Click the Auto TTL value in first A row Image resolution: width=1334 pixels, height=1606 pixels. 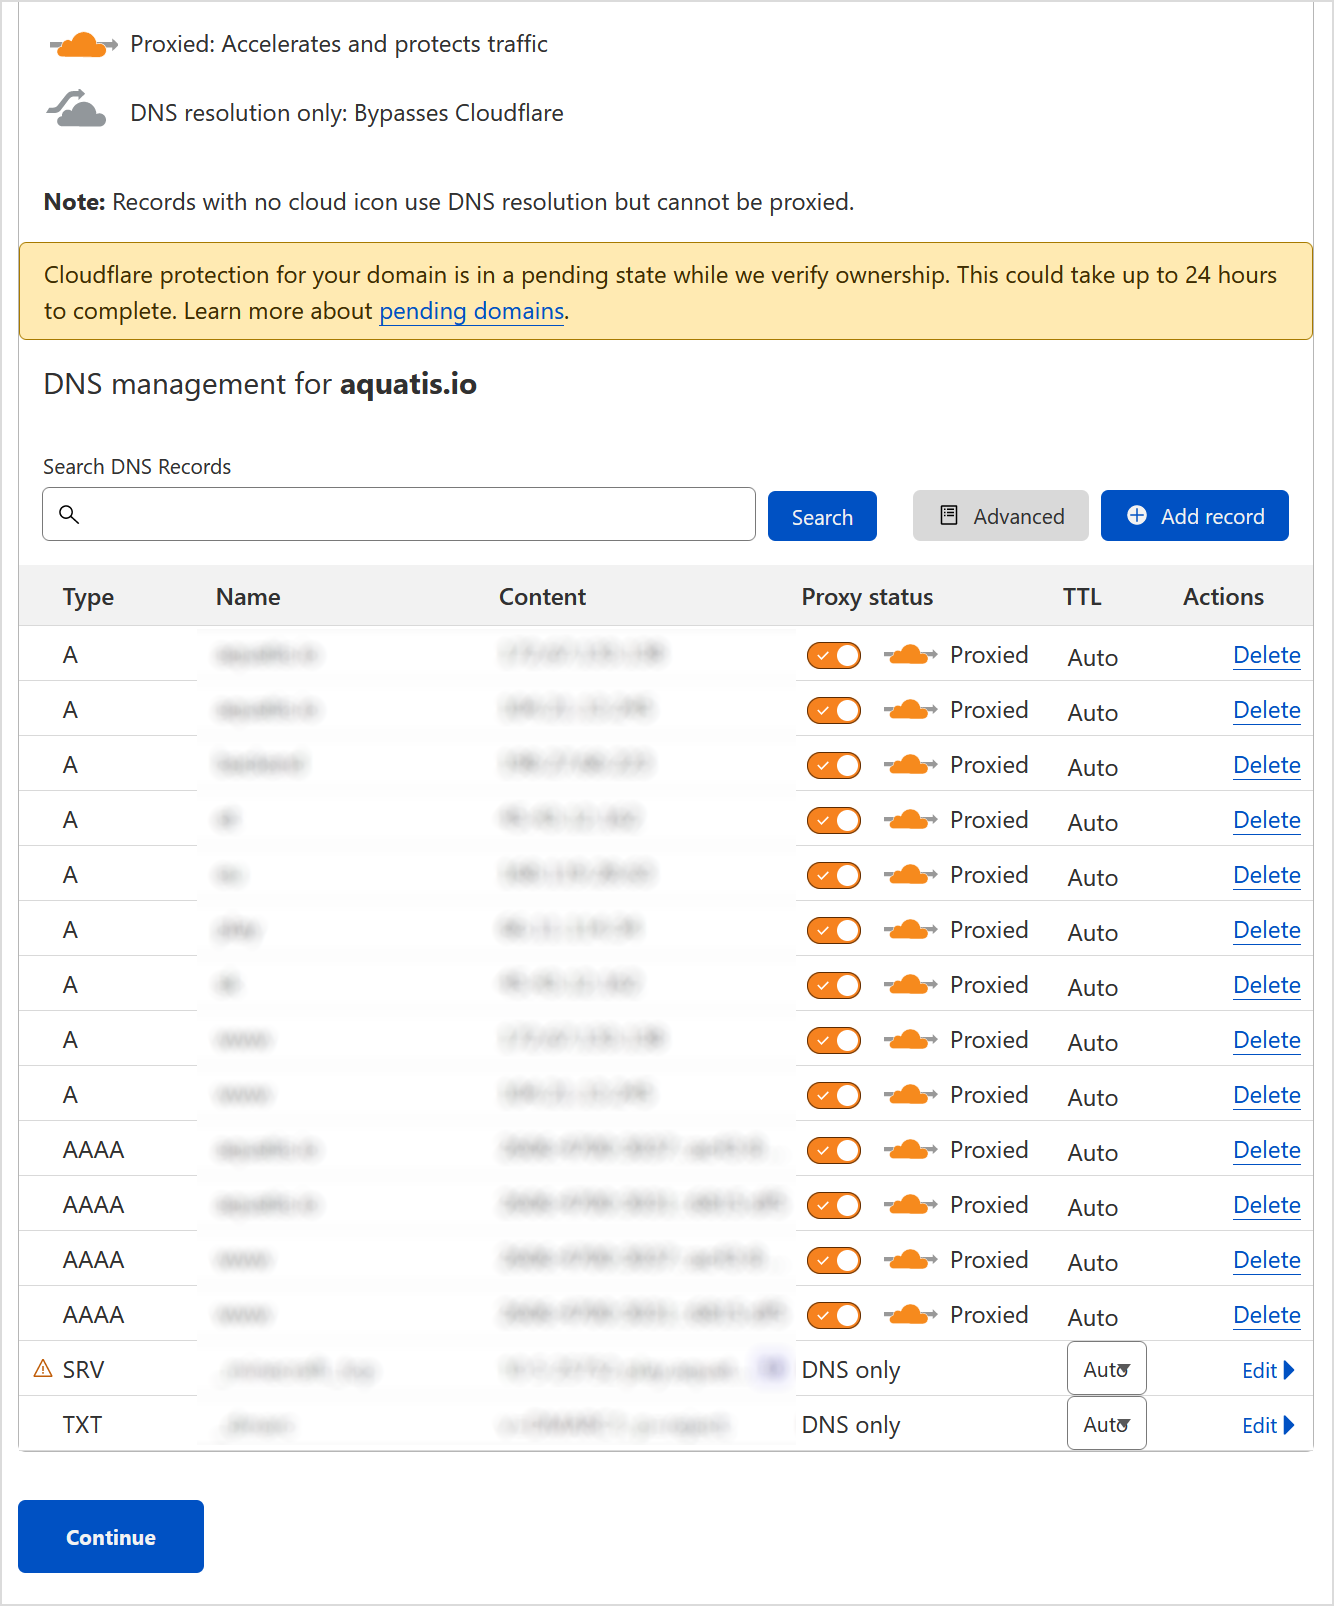[x=1092, y=658]
